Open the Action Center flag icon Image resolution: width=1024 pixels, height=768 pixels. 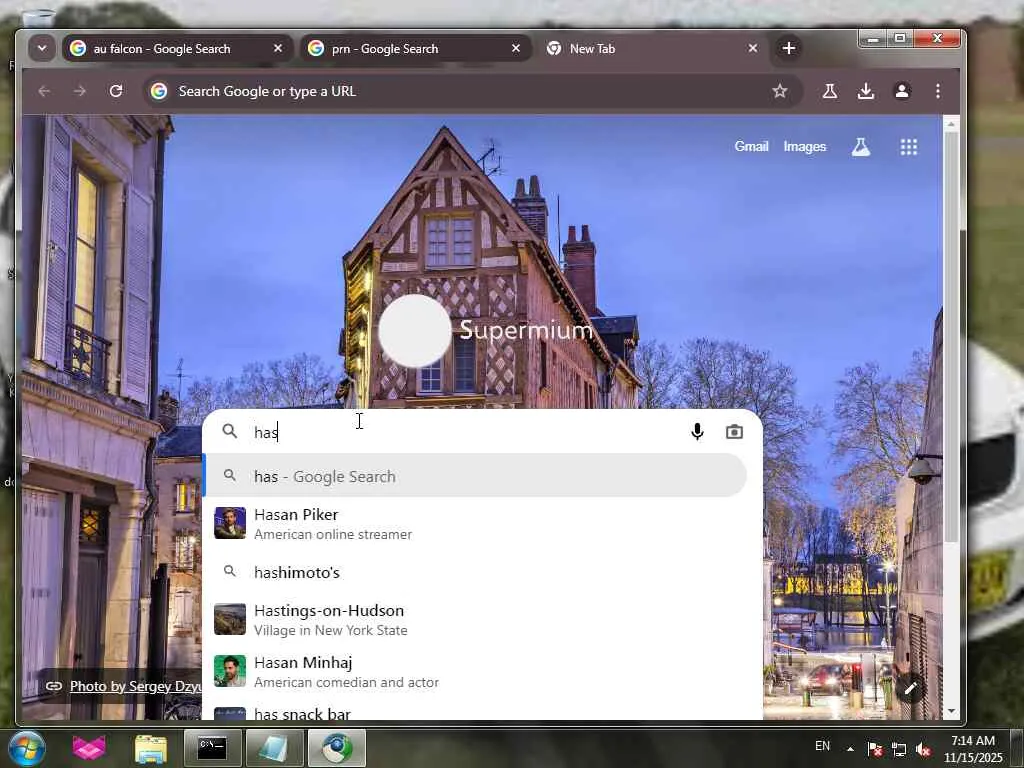coord(875,749)
